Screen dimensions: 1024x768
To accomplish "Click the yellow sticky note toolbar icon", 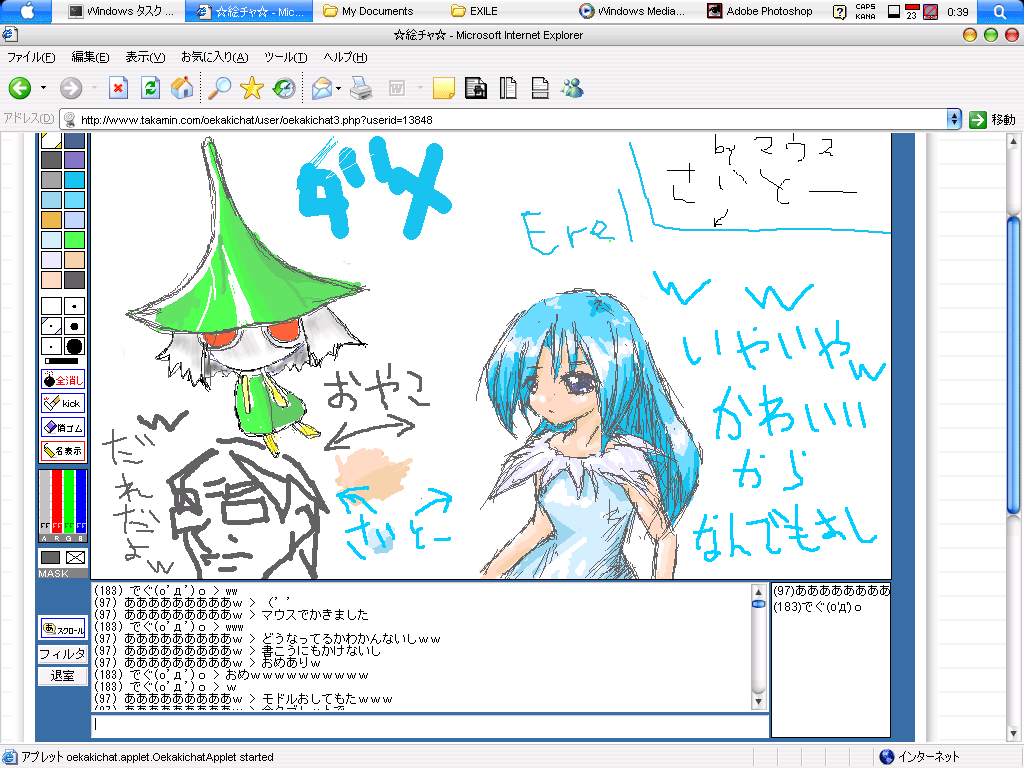I will (443, 88).
